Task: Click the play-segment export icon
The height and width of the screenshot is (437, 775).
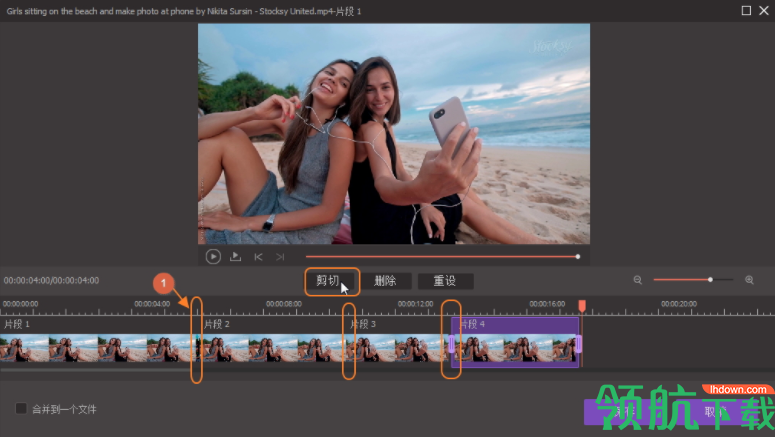Action: (x=235, y=257)
